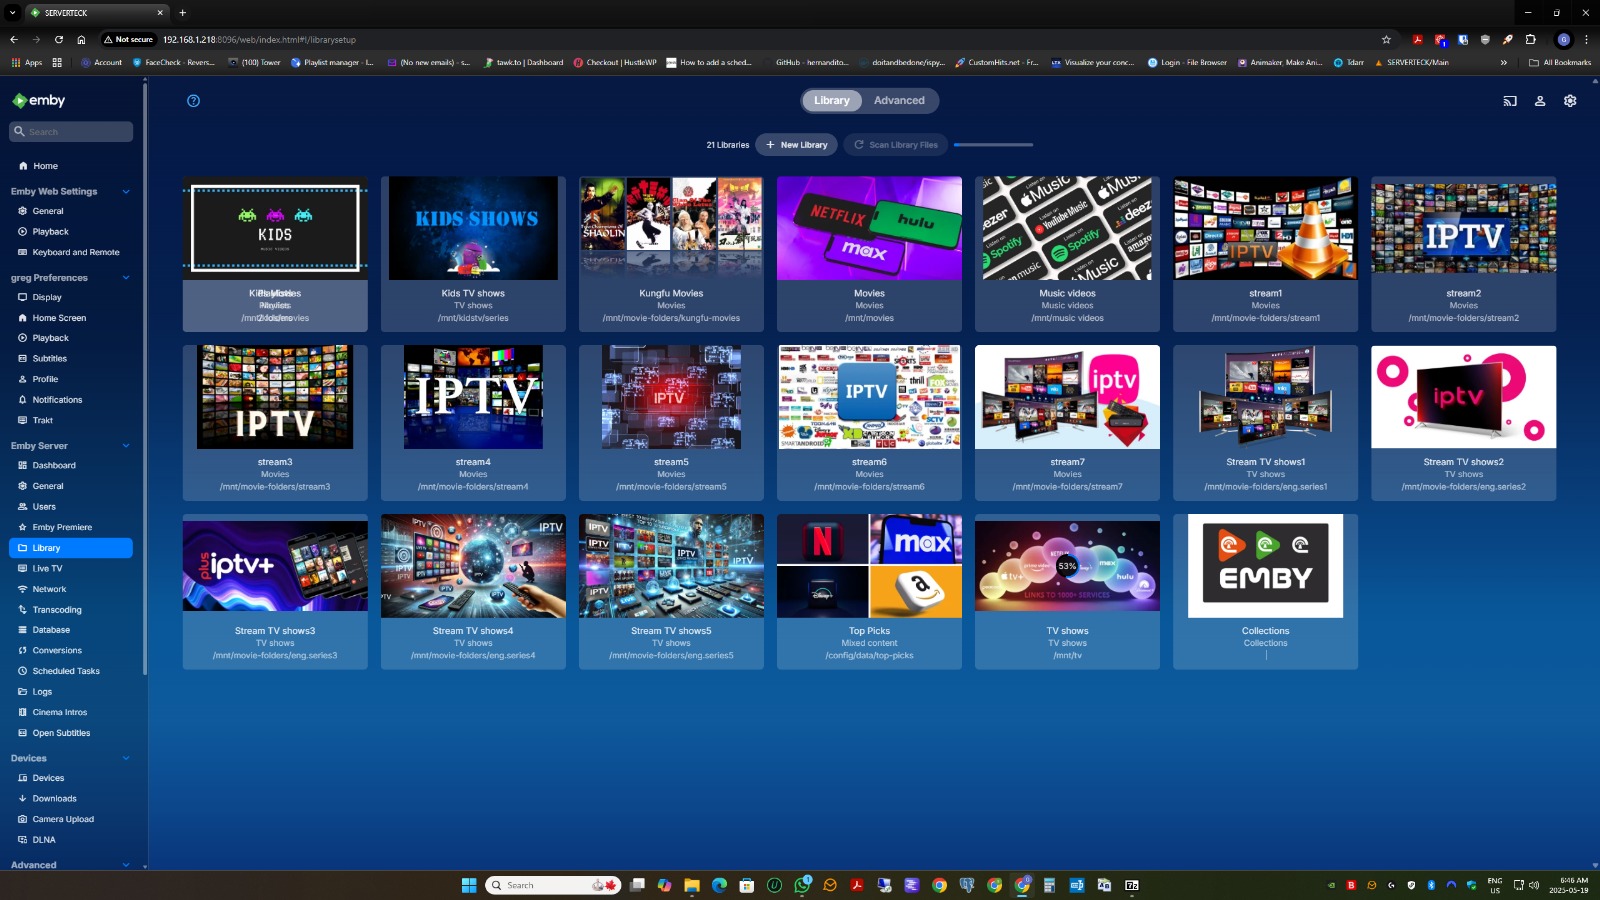Open the Kids TV shows library card

473,254
